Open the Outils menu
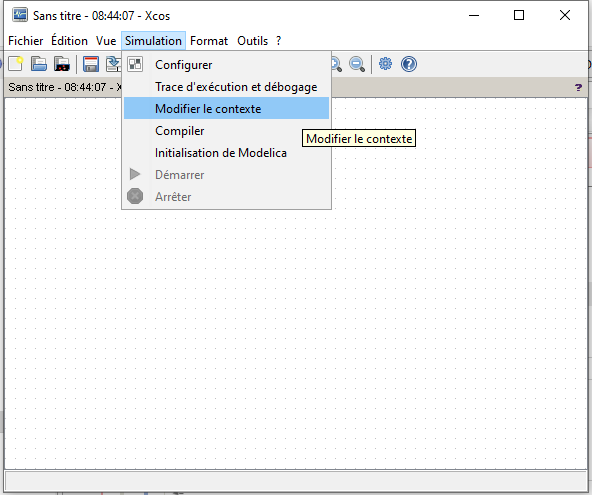Screen dimensions: 592x495 tap(252, 41)
